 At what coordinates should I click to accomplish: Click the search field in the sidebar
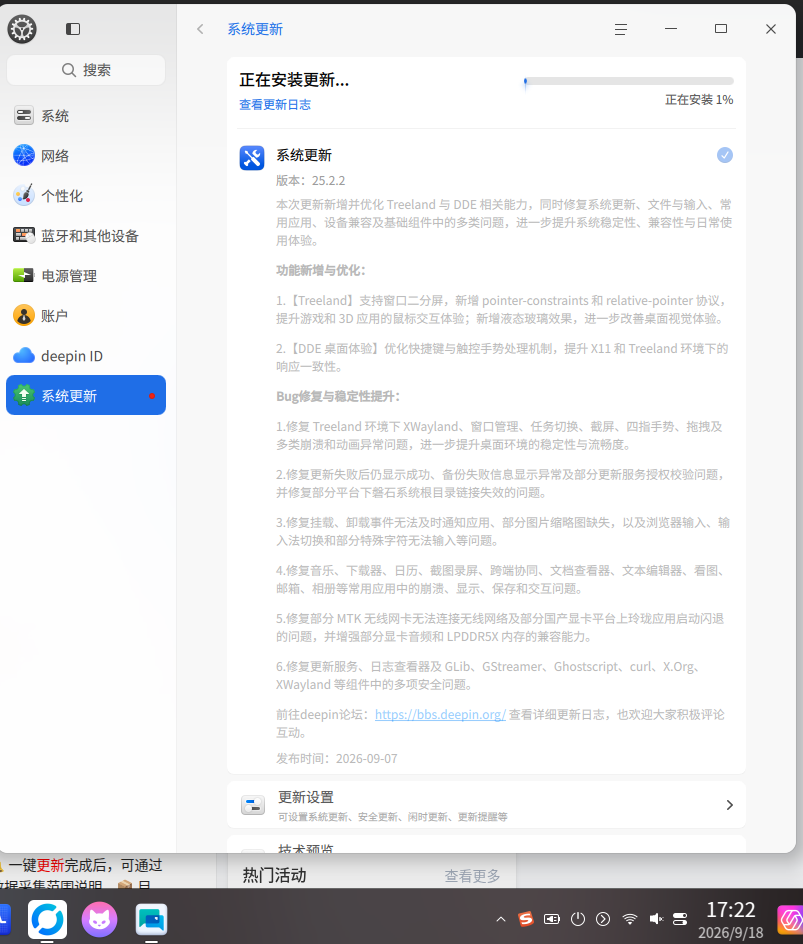[86, 70]
